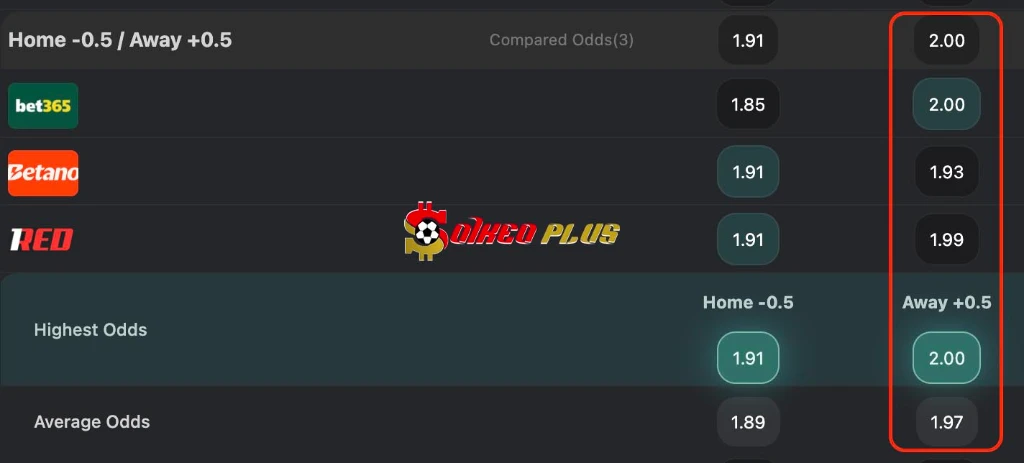Screen dimensions: 1024x463
Task: Pick Betano home odds 1.91
Action: click(x=747, y=172)
